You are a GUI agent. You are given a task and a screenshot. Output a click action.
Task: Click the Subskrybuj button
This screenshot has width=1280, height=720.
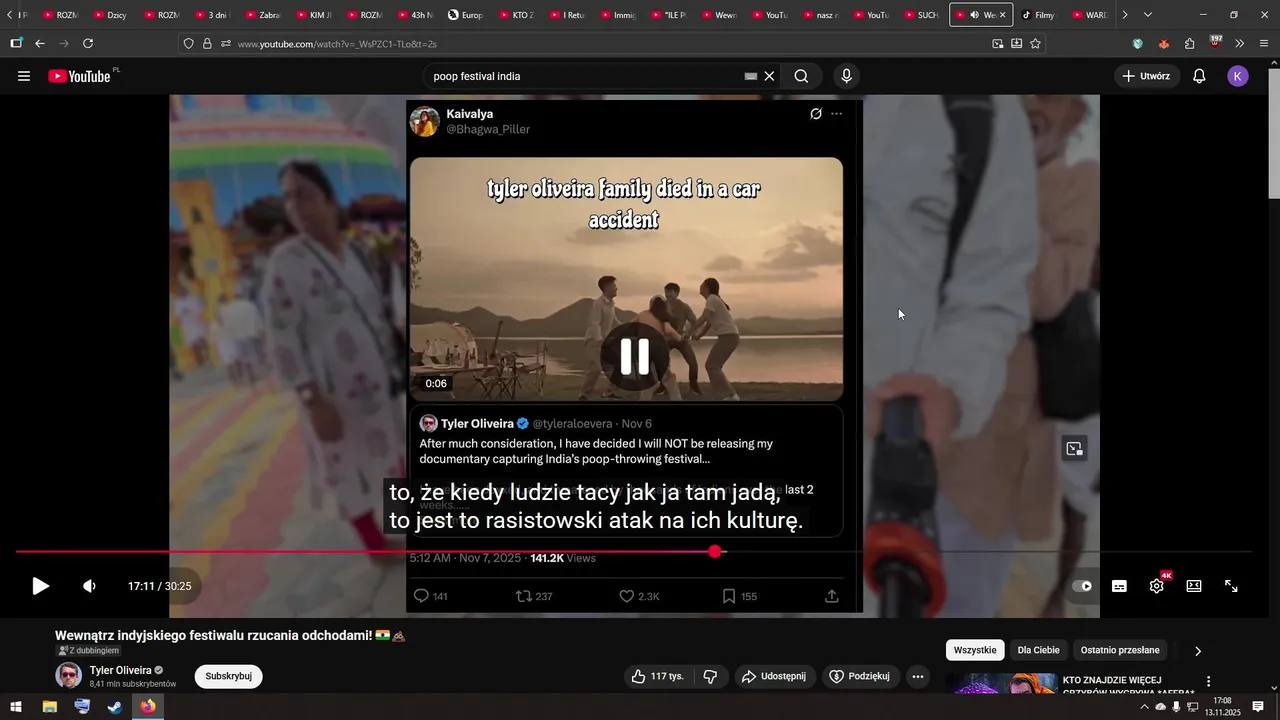(x=228, y=676)
